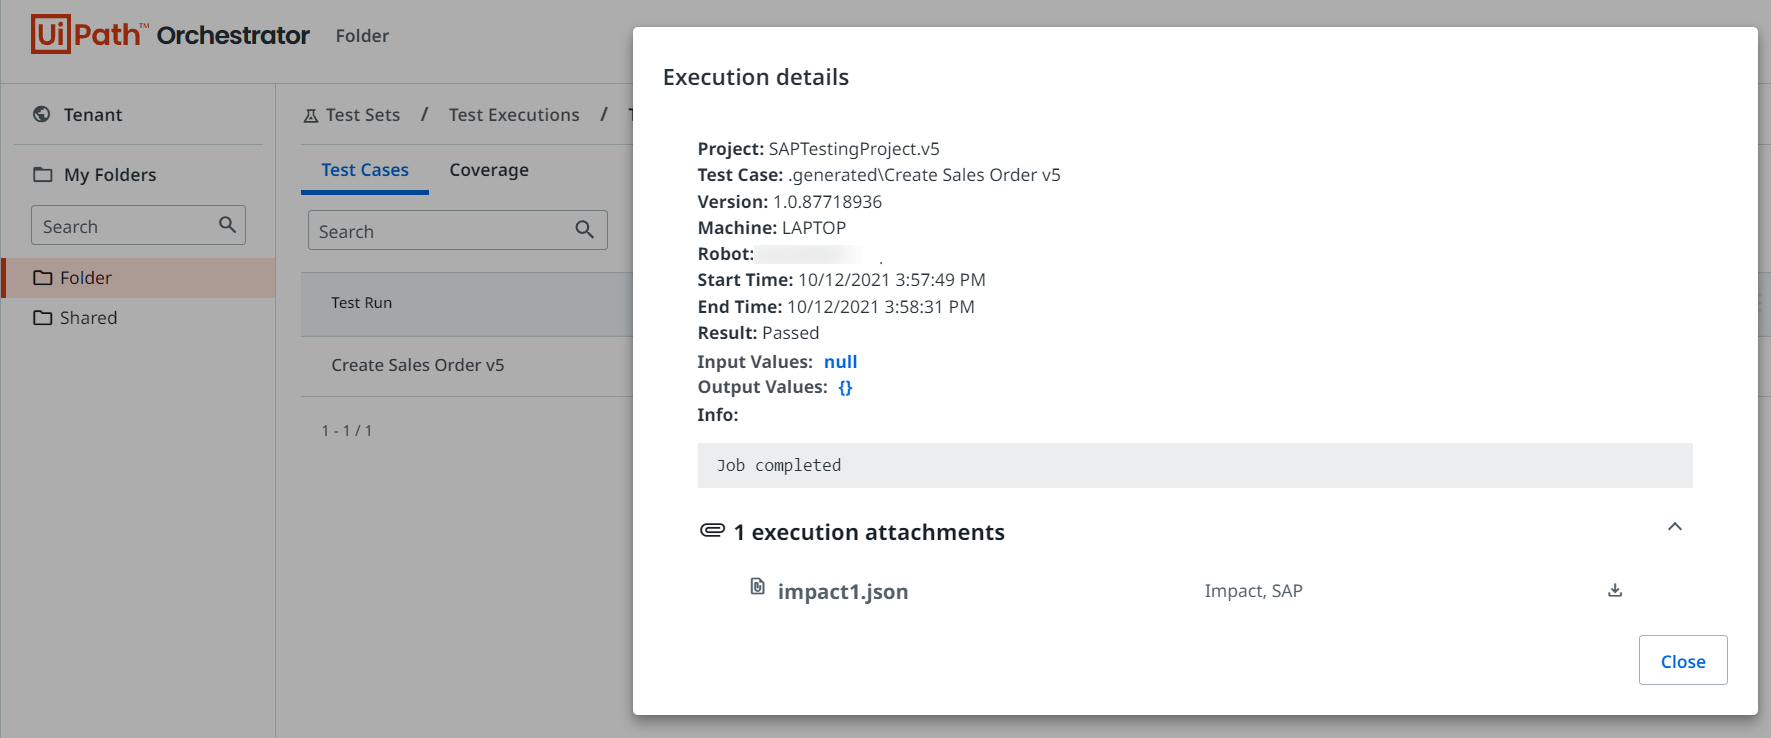Switch to the Test Cases tab
Image resolution: width=1771 pixels, height=738 pixels.
tap(365, 170)
